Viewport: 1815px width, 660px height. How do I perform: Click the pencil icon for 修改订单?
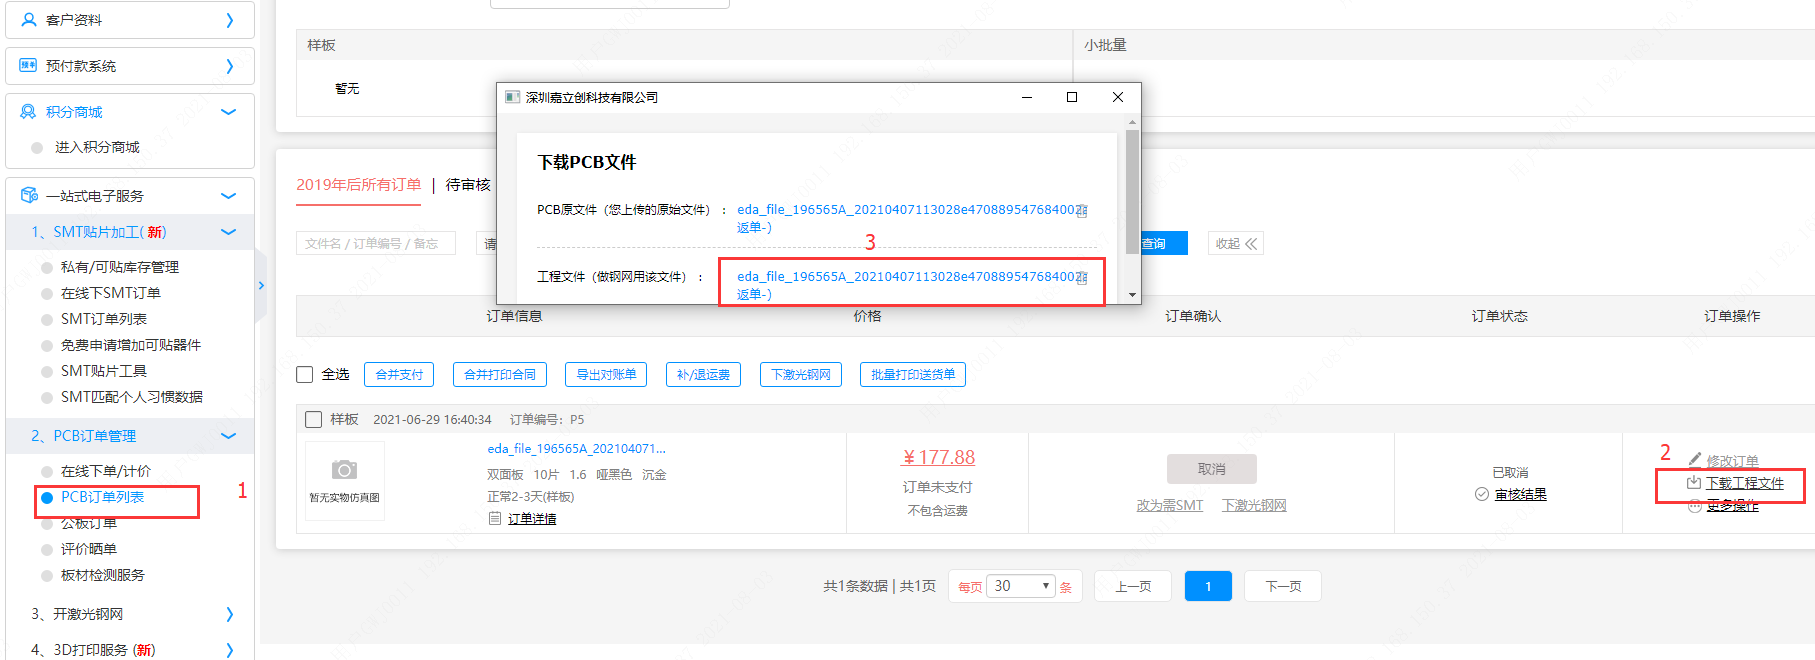(1695, 460)
